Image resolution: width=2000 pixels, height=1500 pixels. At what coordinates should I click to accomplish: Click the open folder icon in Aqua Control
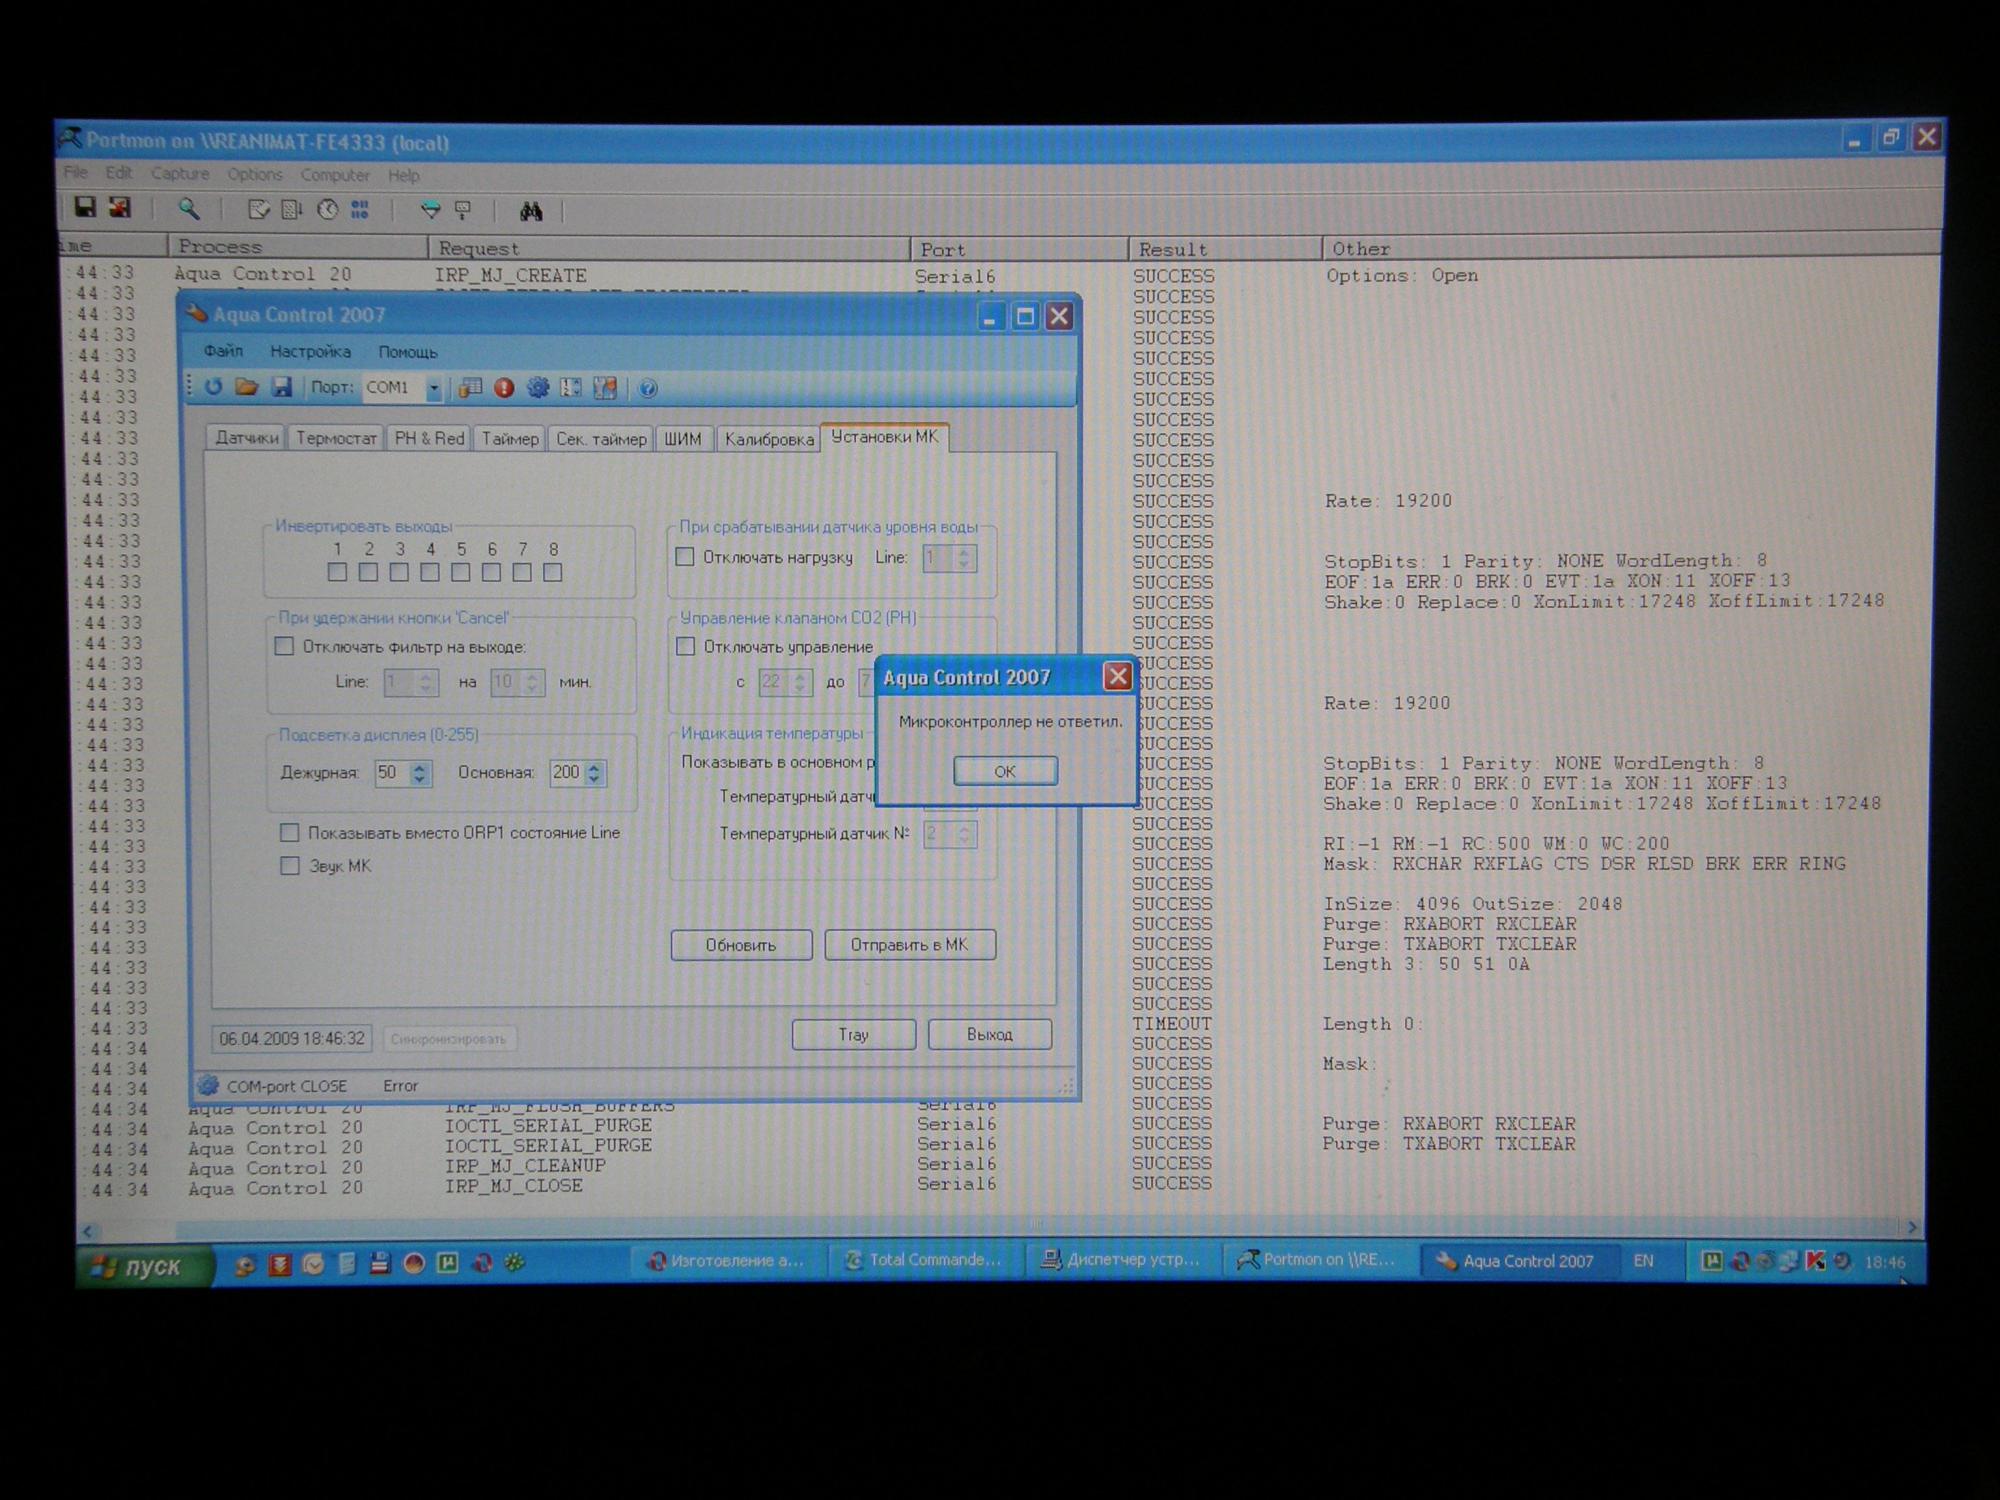coord(247,387)
